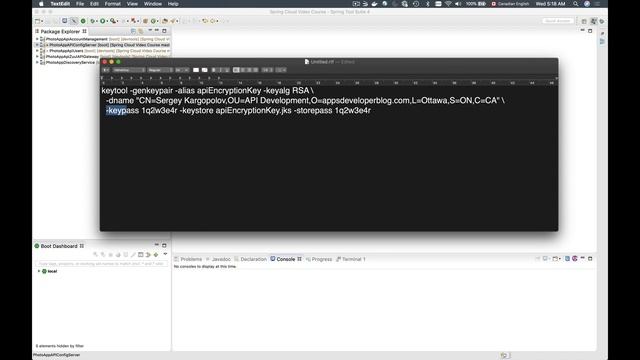This screenshot has height=360, width=640.
Task: Click the Run external tools icon in the toolbar
Action: pos(113,21)
